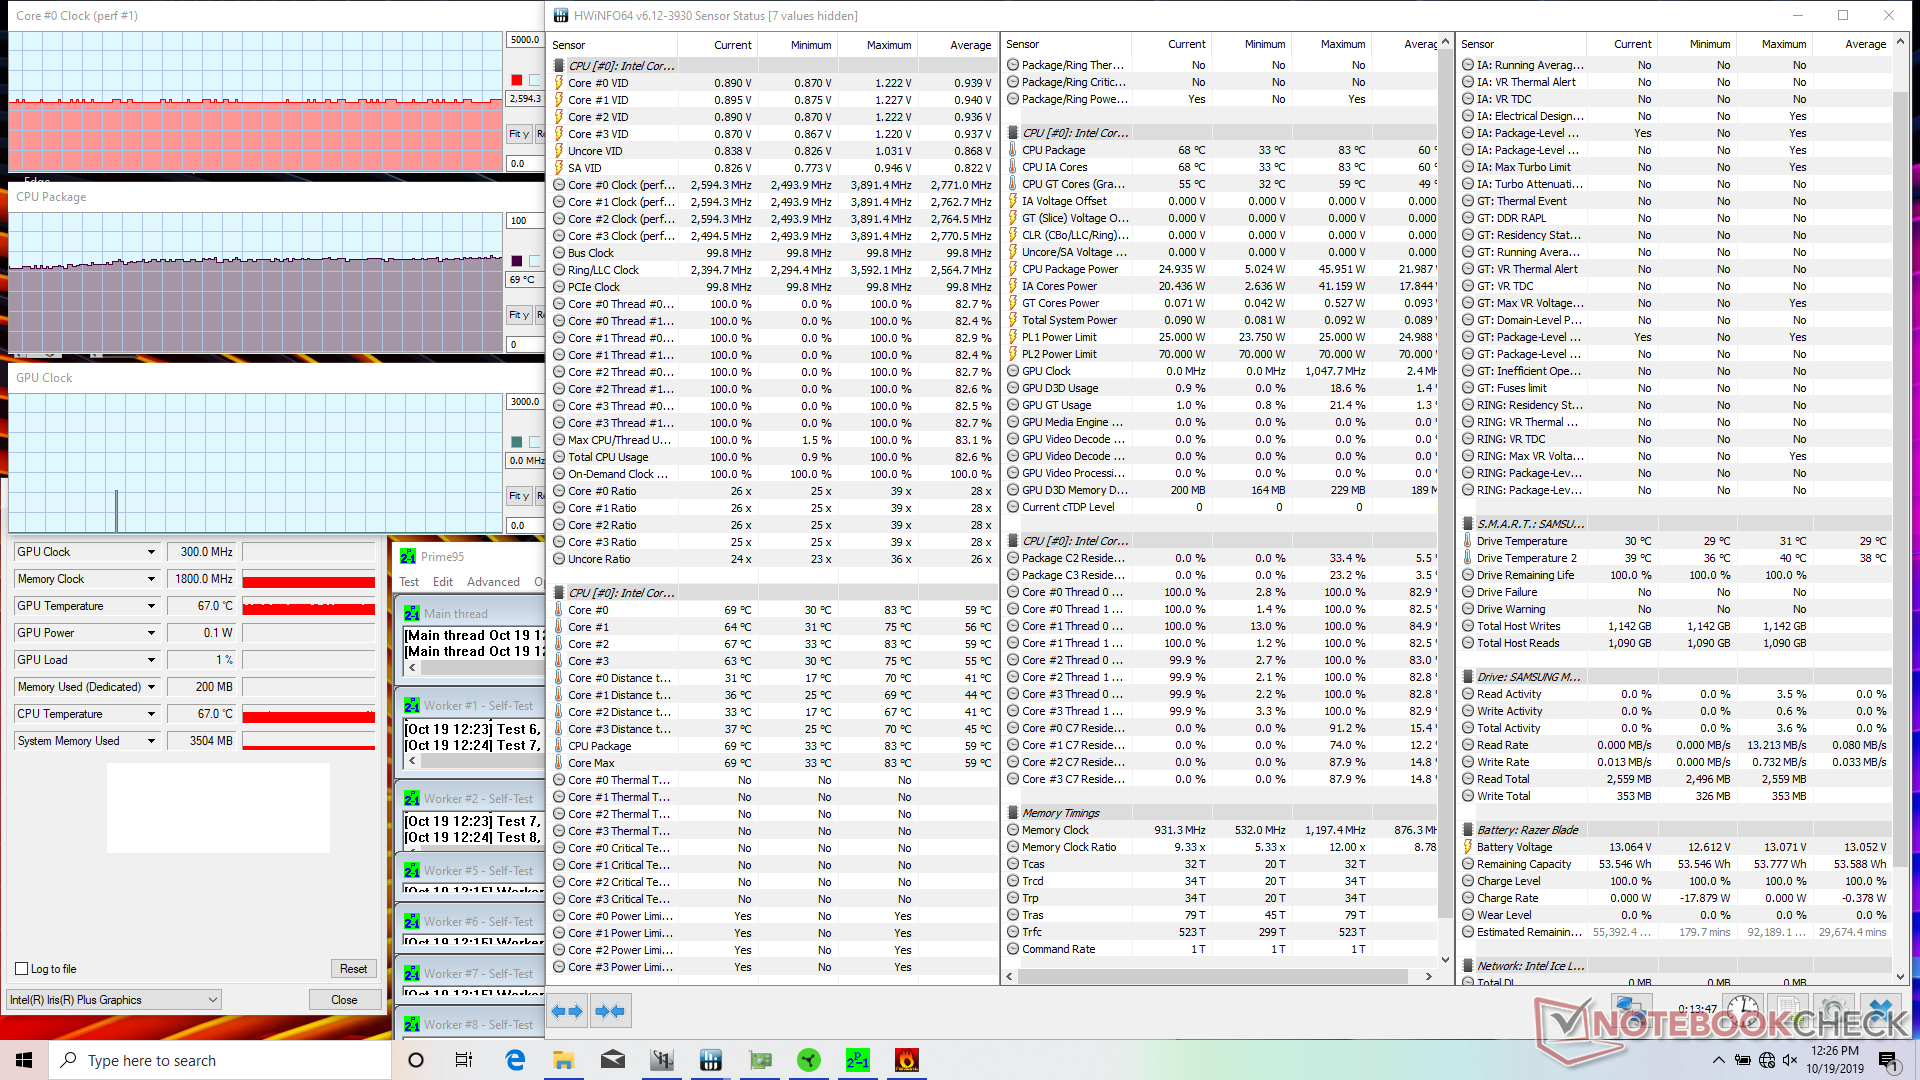Open the GPU Temperature sensor dropdown

[151, 606]
